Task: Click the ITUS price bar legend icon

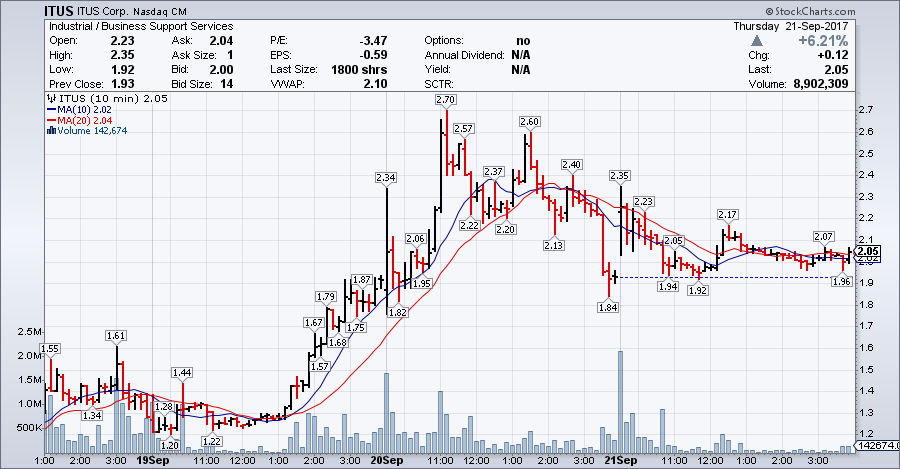Action: pos(49,99)
